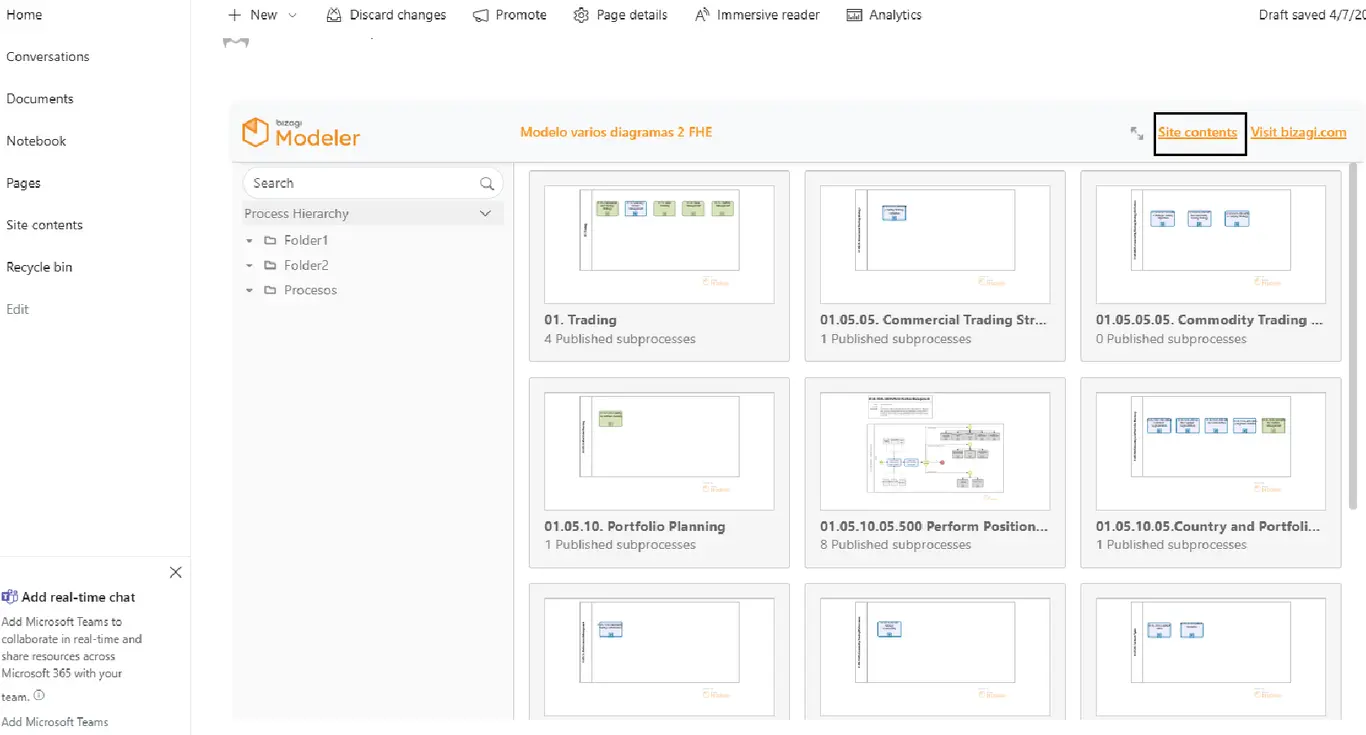Click the Microsoft Teams icon by the chat heading
The image size is (1366, 735).
[10, 597]
